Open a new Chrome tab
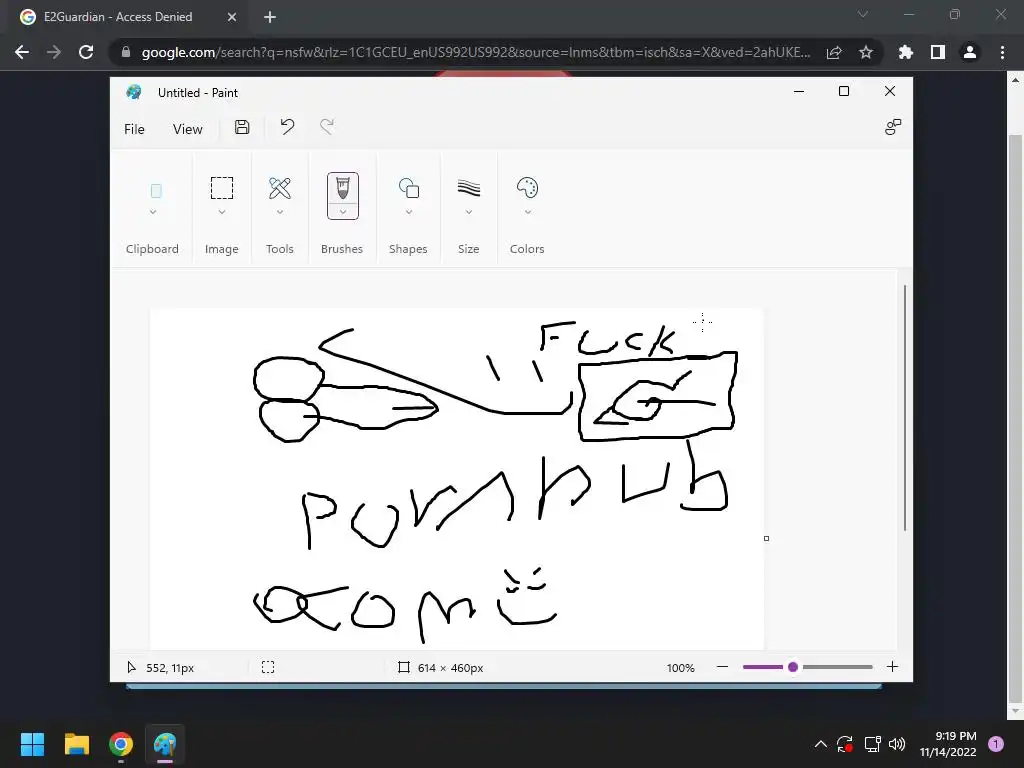The height and width of the screenshot is (768, 1024). tap(270, 17)
